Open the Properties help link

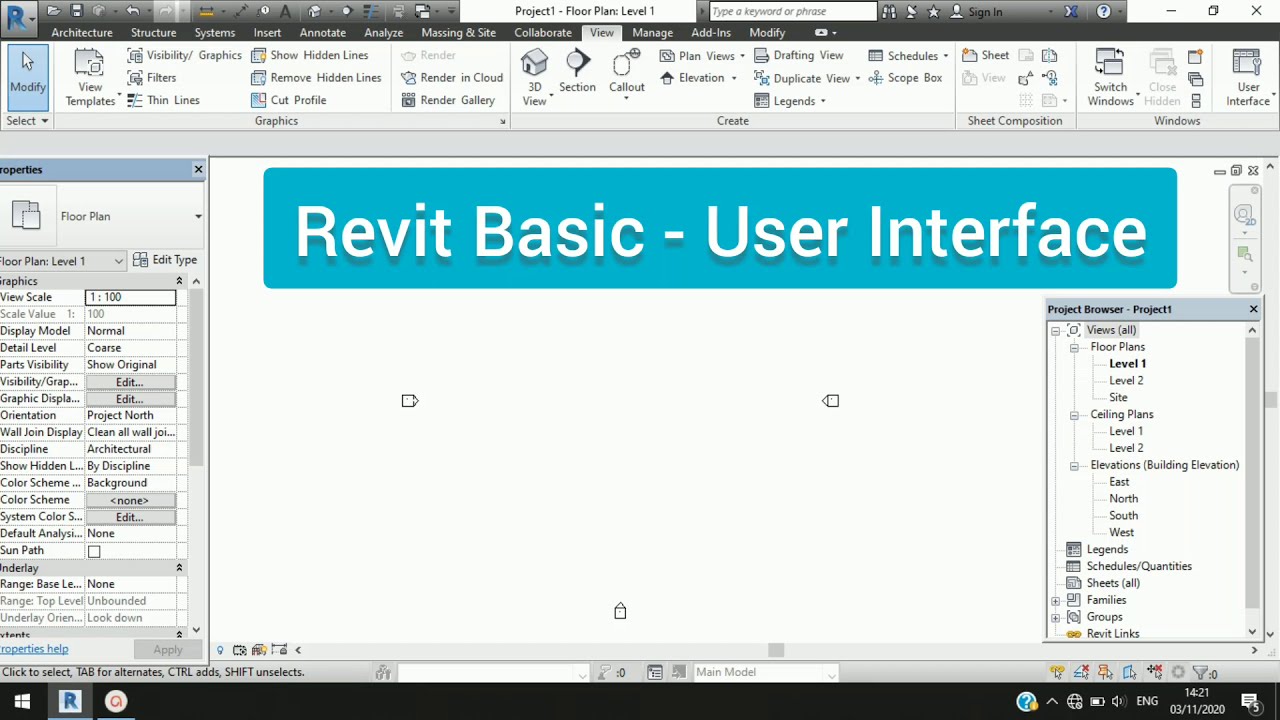34,649
